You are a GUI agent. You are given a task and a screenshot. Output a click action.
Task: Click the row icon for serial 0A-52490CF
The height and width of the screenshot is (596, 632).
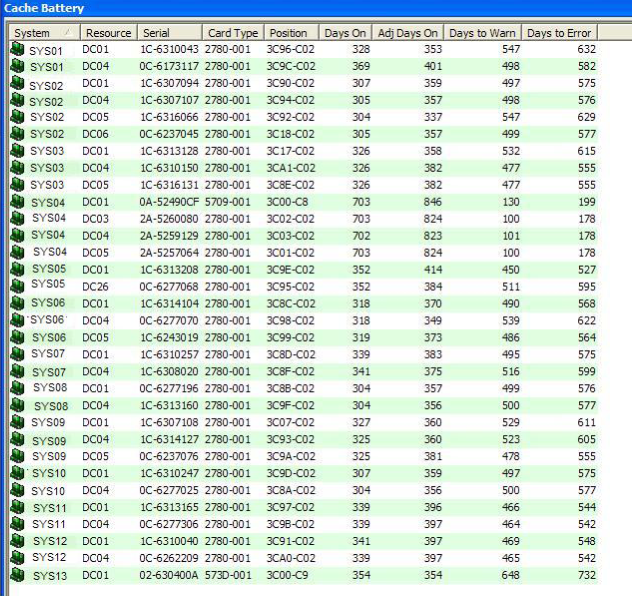pos(17,201)
